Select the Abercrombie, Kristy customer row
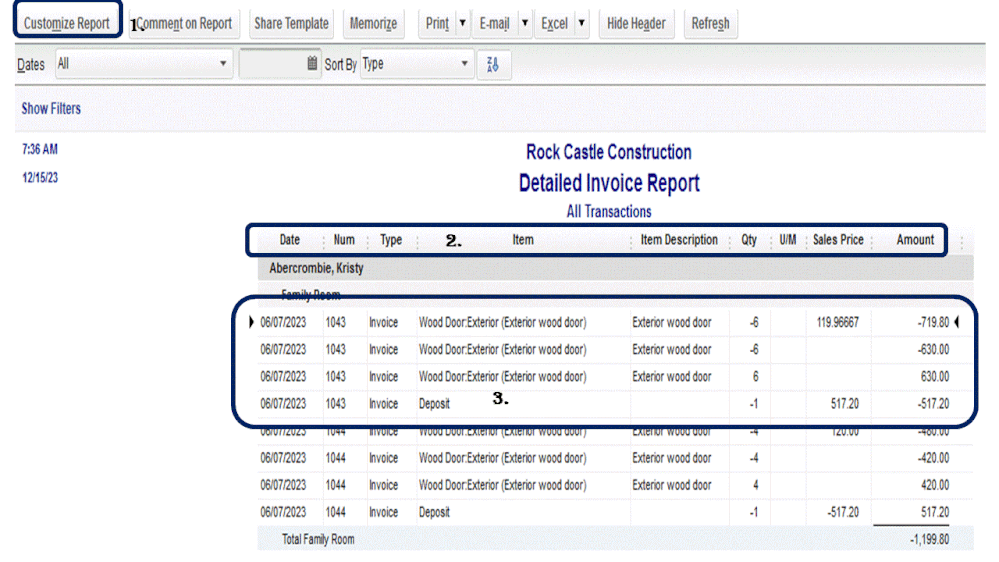The width and height of the screenshot is (999, 562). (615, 268)
